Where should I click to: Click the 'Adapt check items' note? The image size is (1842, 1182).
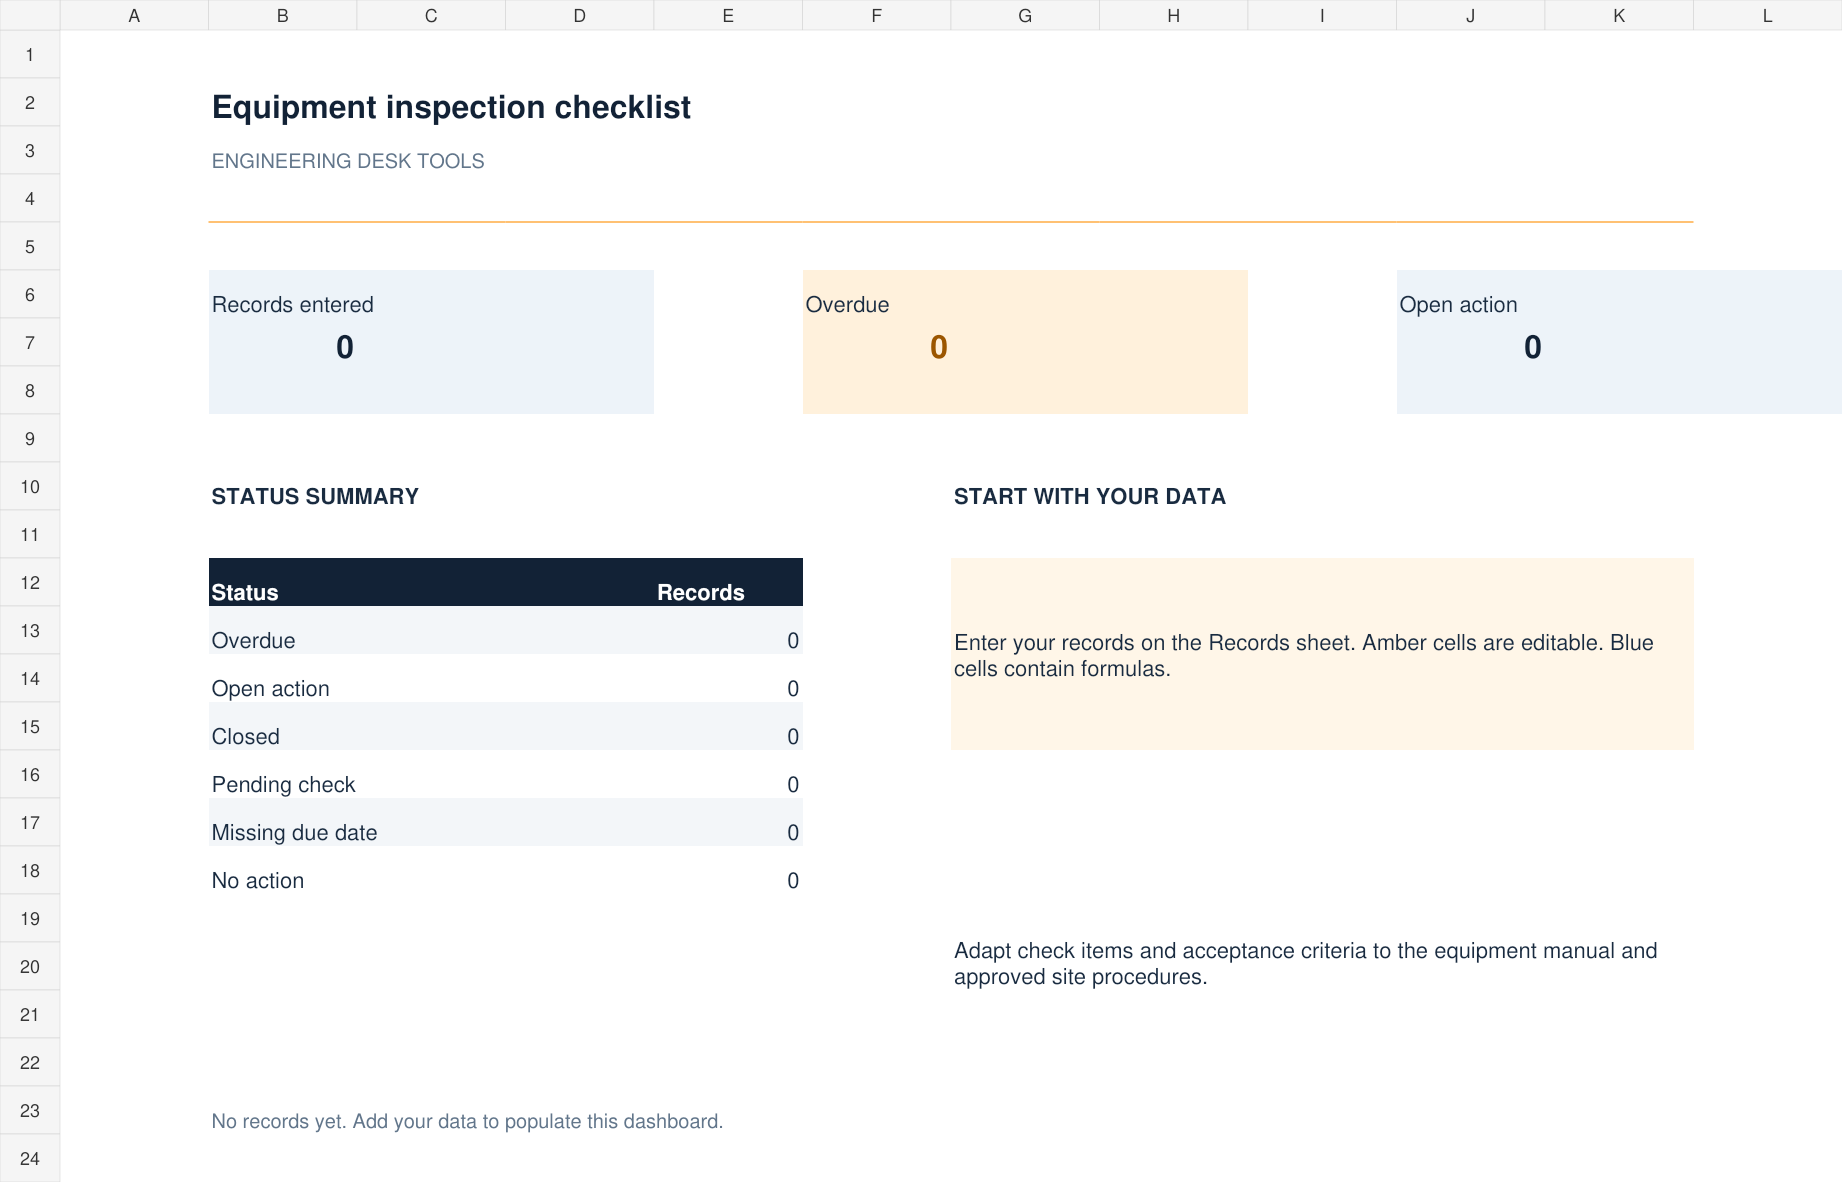(x=1305, y=963)
